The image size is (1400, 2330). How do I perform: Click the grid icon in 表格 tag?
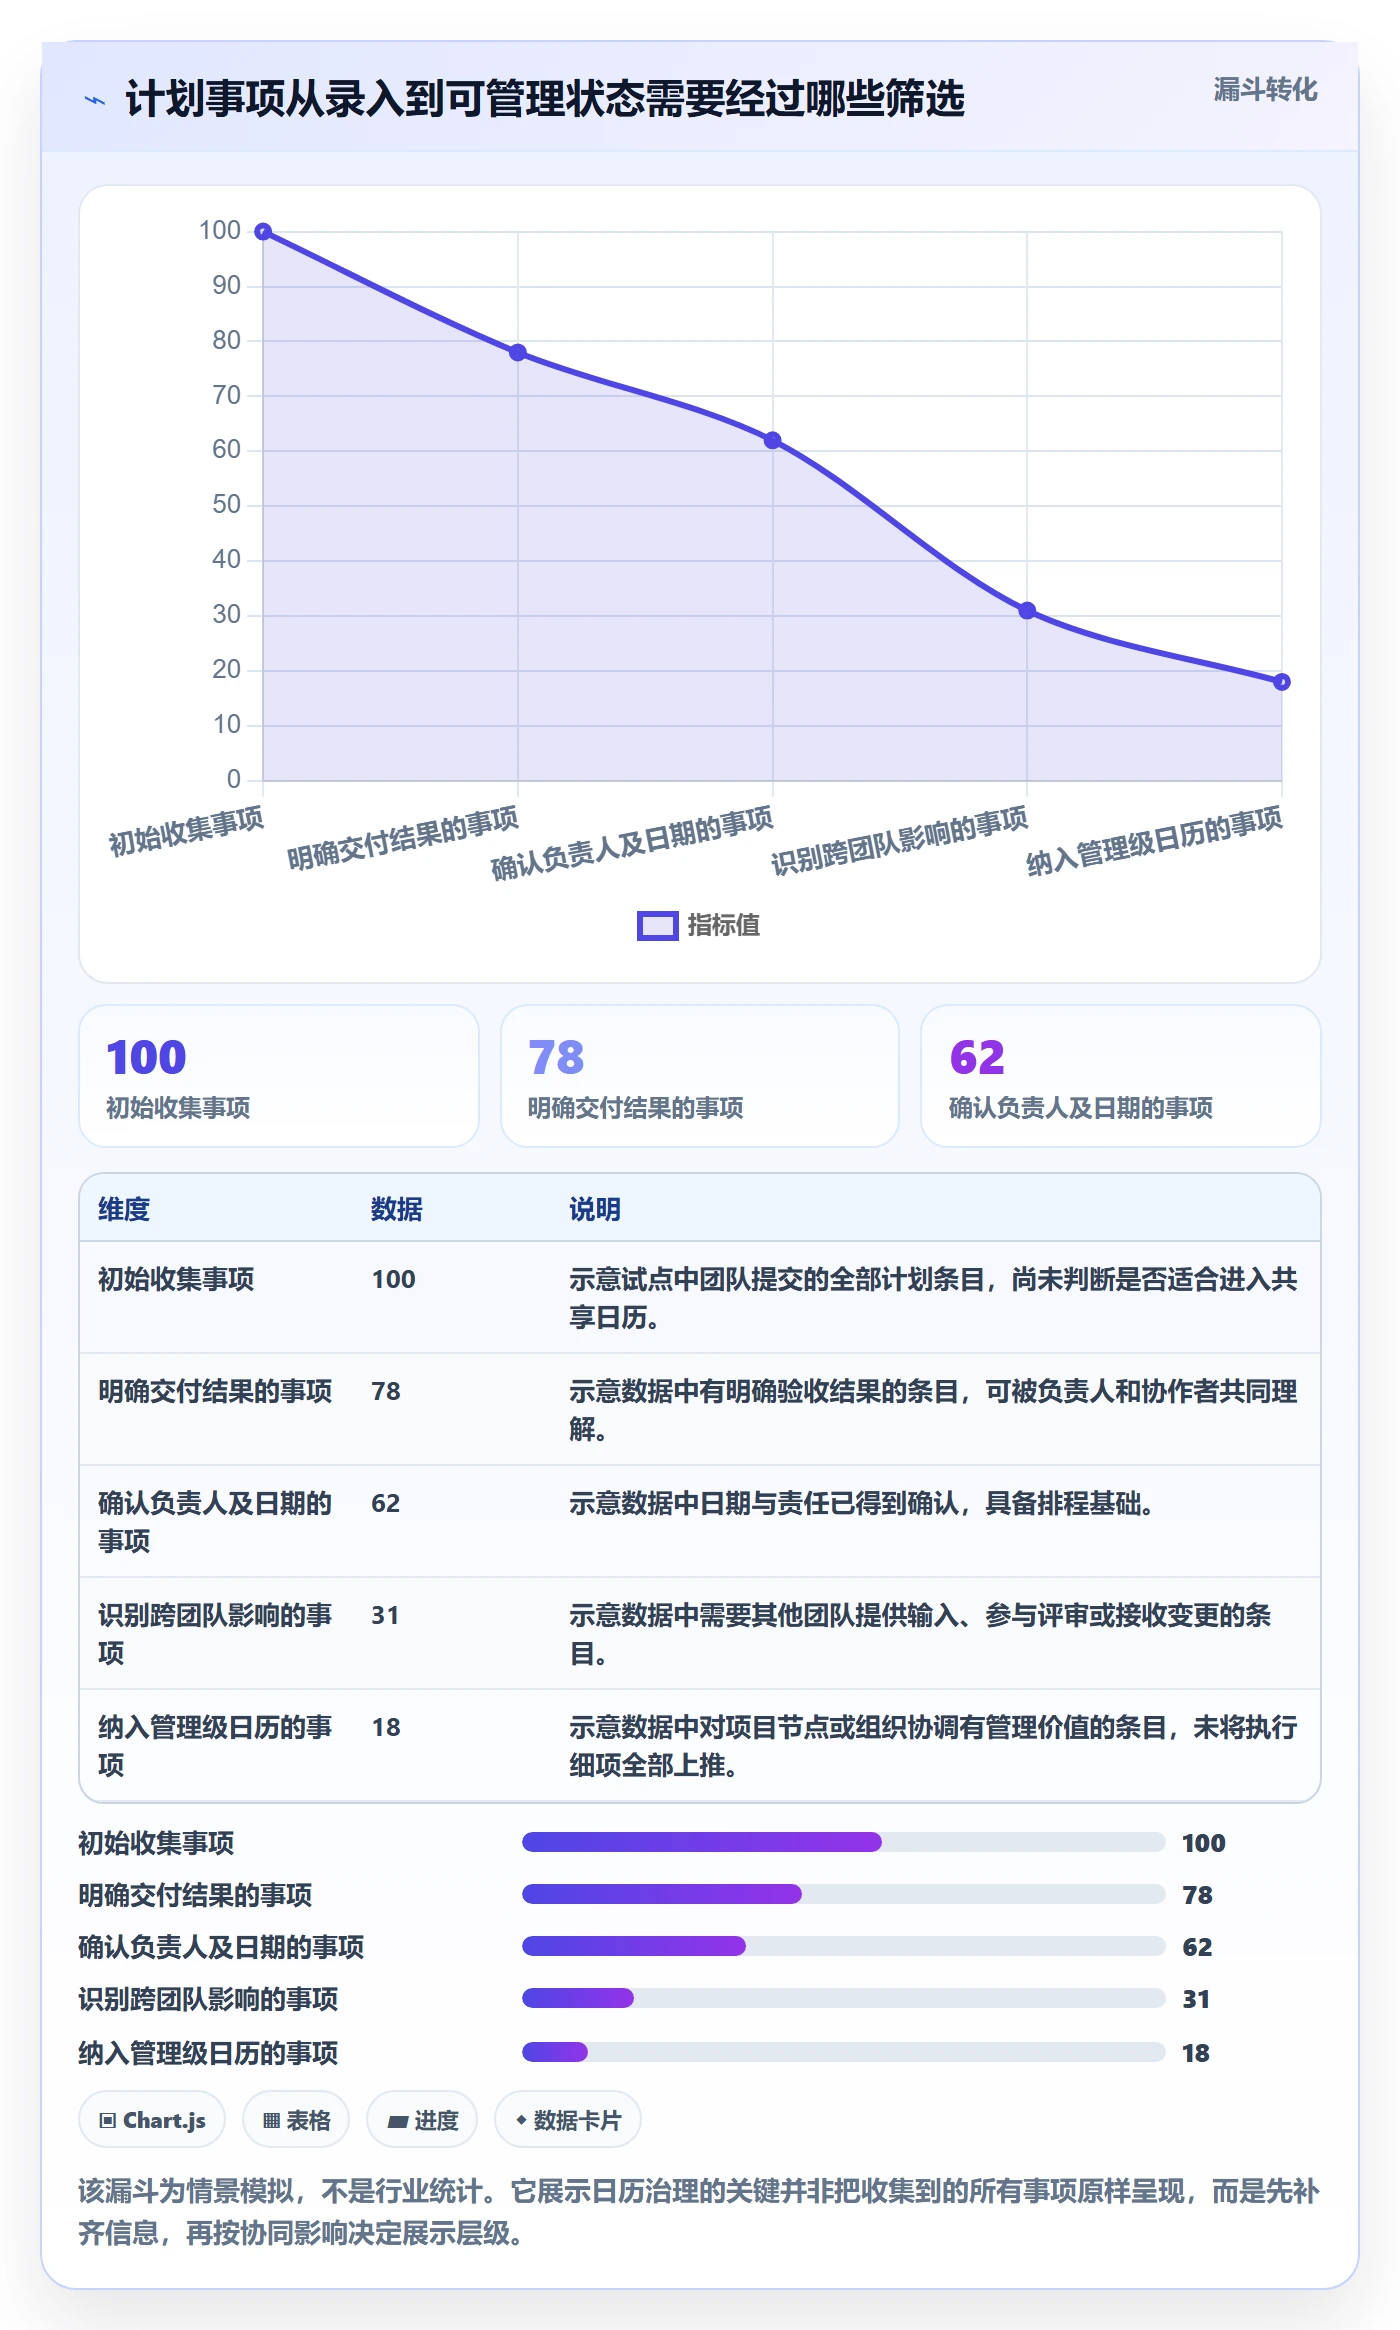click(271, 2121)
